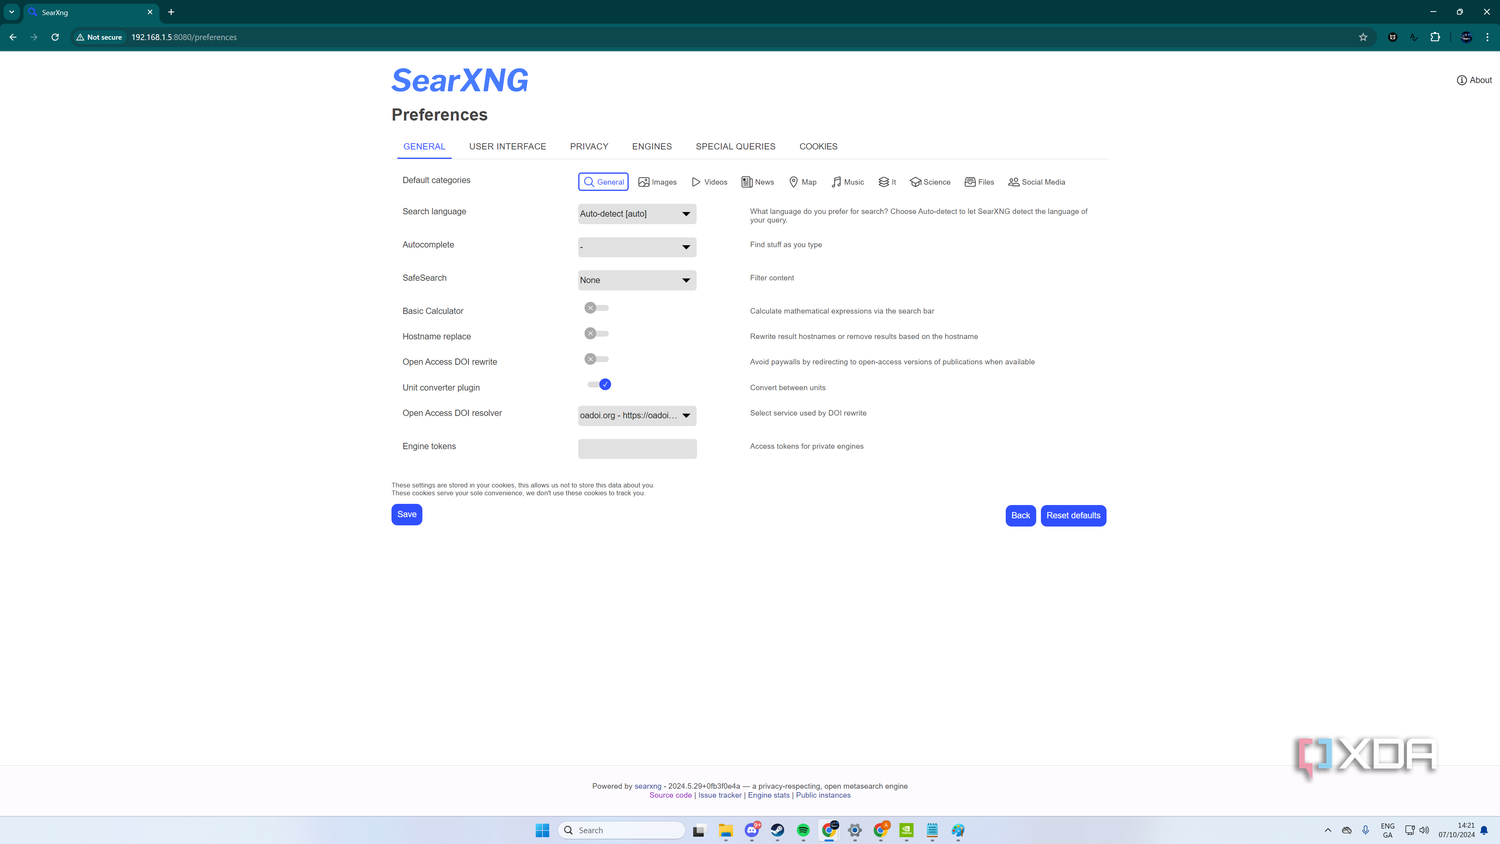Disable the Unit converter plugin switch
This screenshot has height=844, width=1500.
point(599,384)
